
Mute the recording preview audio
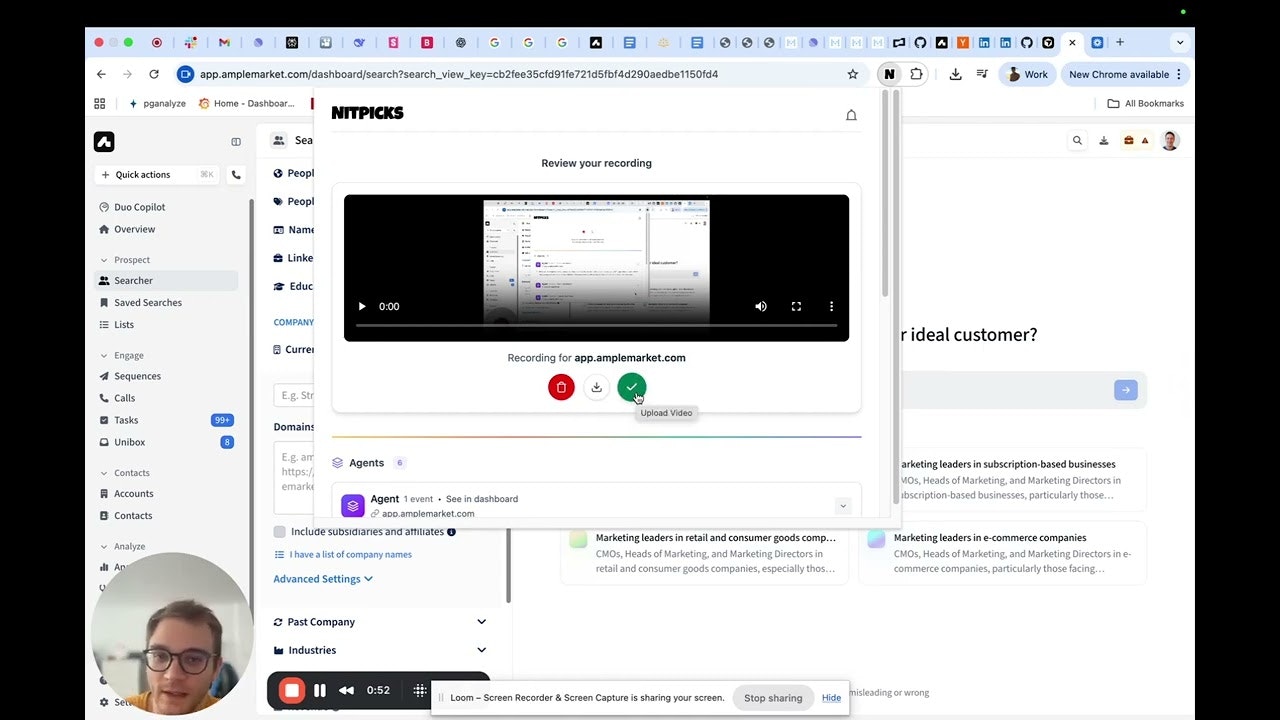761,306
